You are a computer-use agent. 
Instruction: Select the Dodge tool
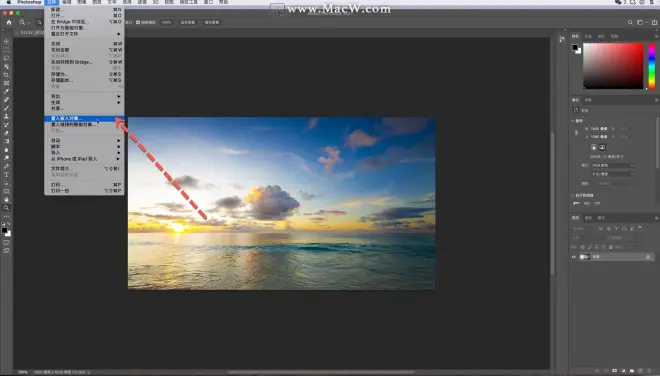click(x=6, y=158)
